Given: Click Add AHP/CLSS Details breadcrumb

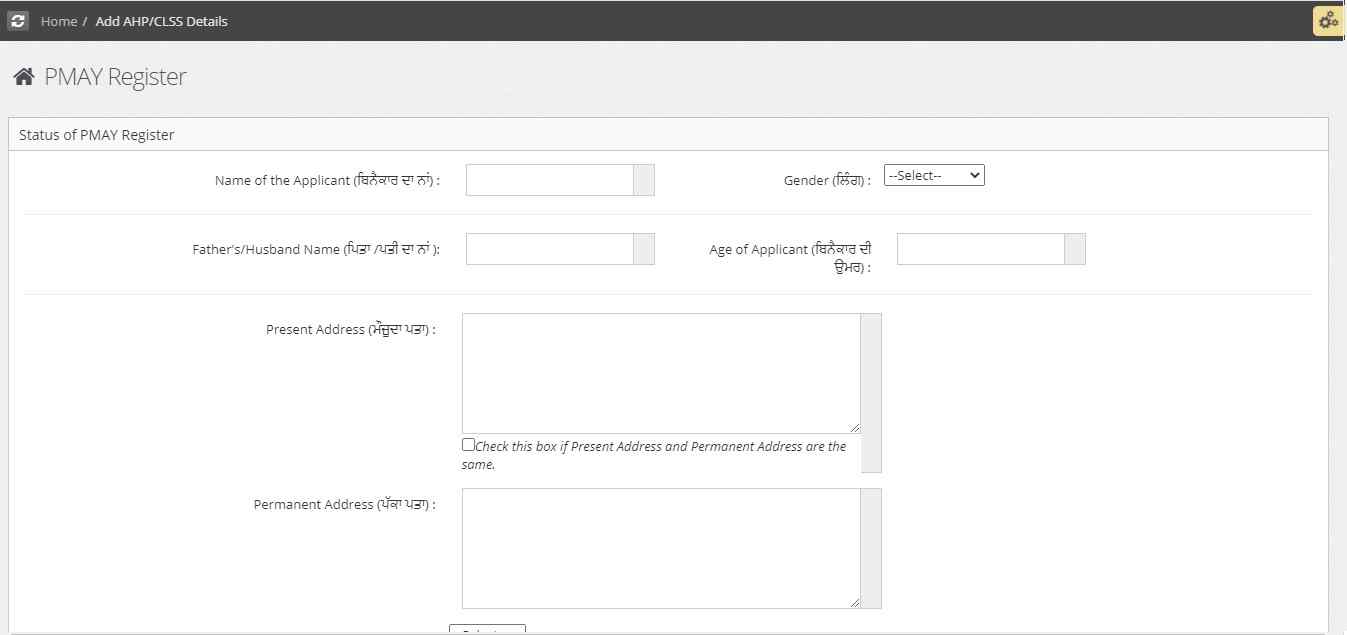Looking at the screenshot, I should 161,21.
